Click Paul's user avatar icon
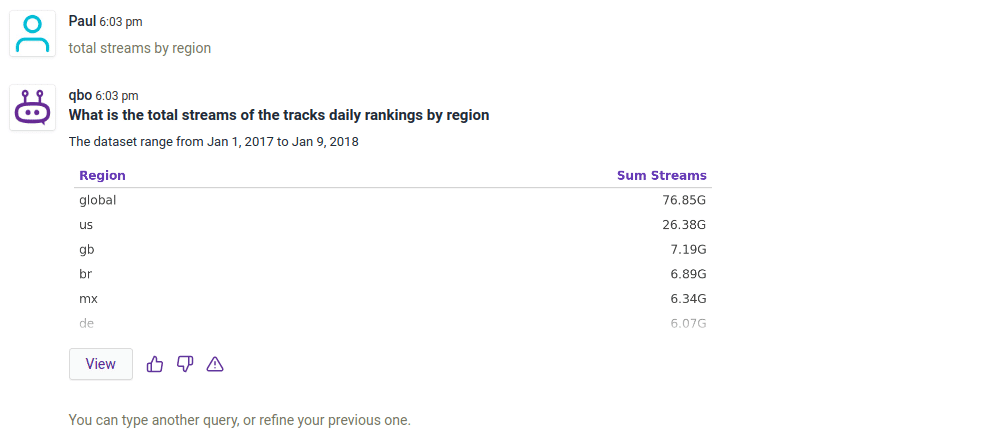Screen dimensions: 1001x444 32,34
